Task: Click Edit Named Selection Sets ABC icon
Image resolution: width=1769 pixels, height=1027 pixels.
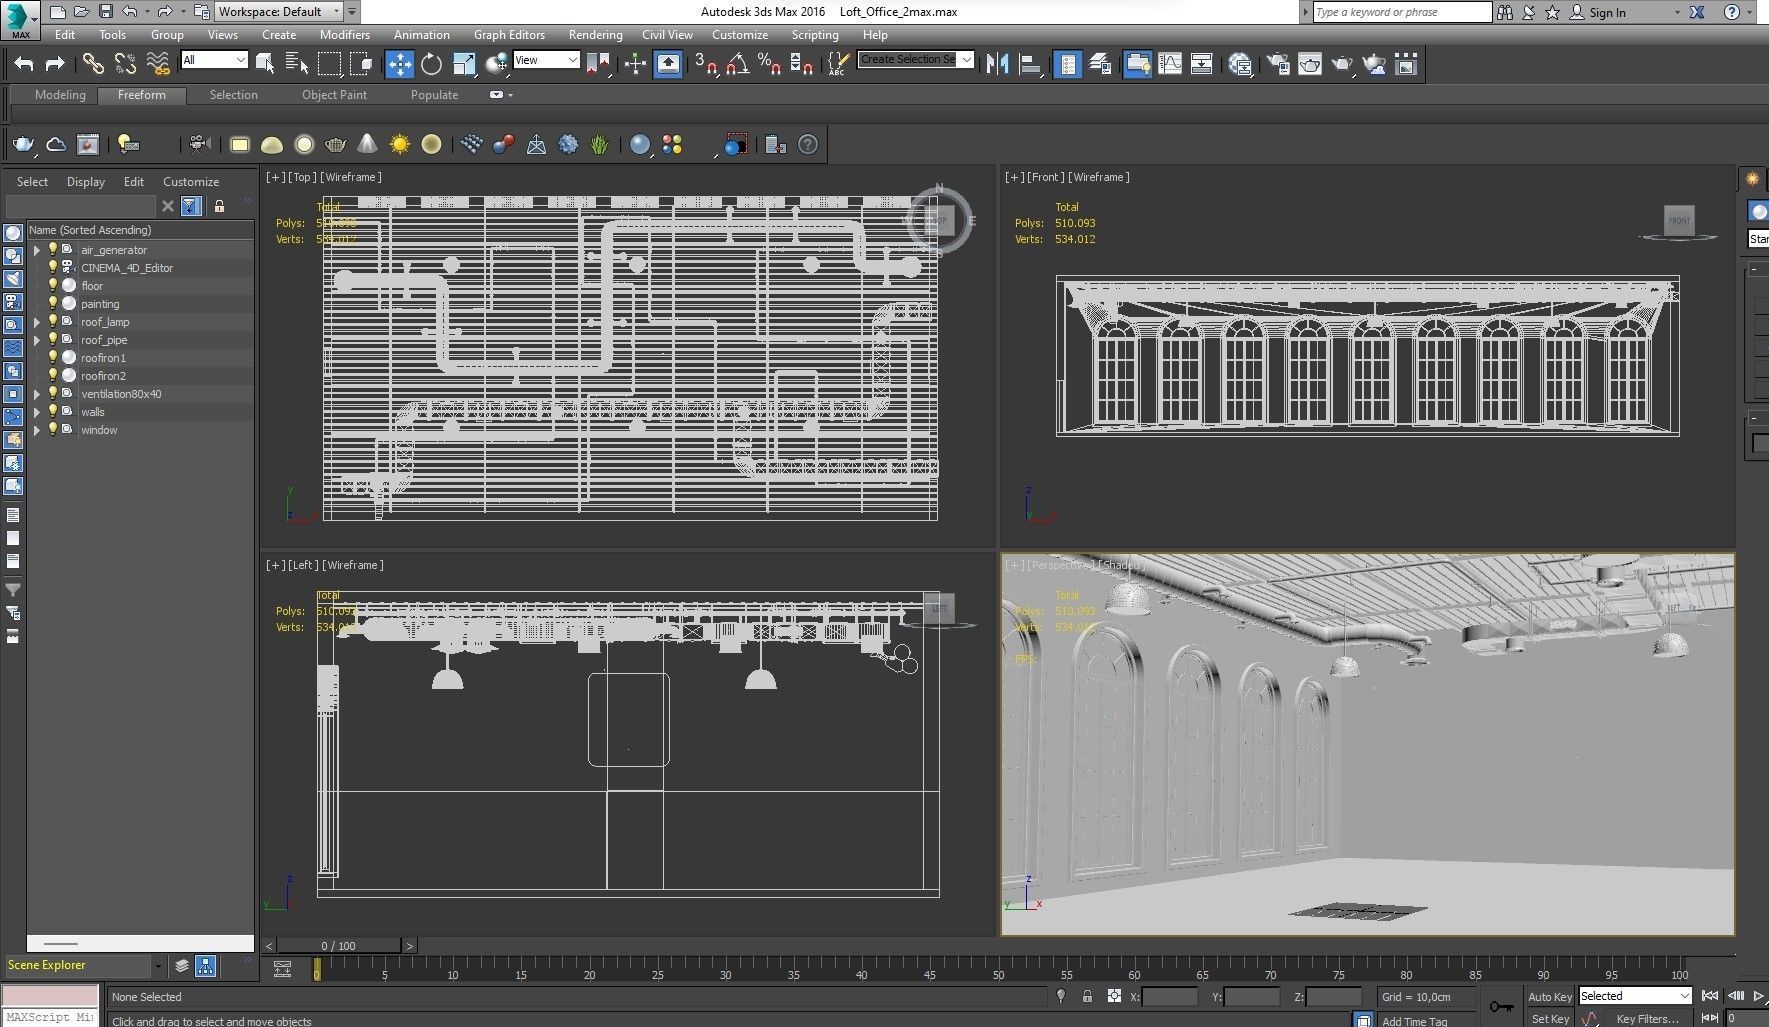Action: [x=838, y=64]
